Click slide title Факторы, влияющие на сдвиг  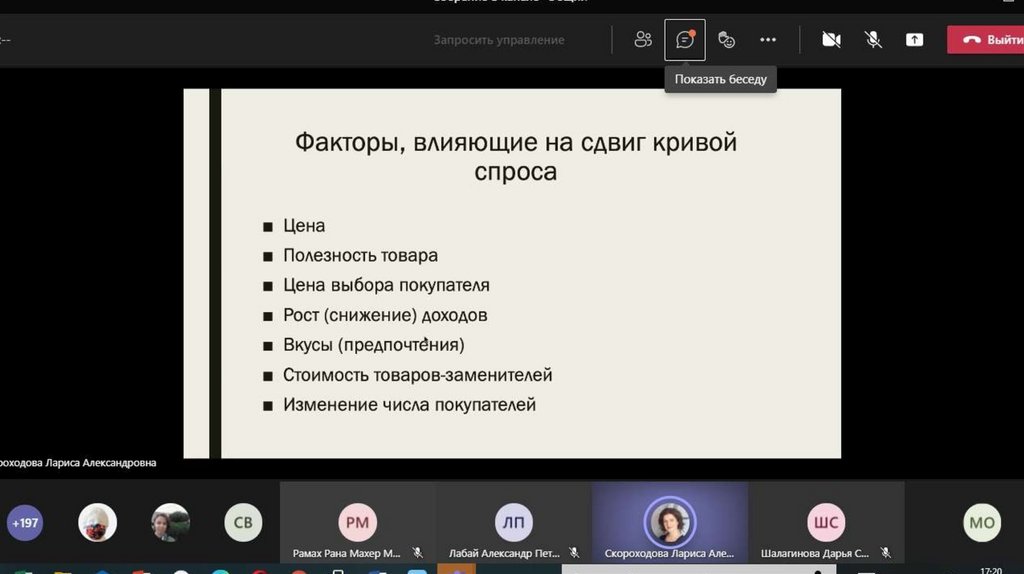coord(516,156)
